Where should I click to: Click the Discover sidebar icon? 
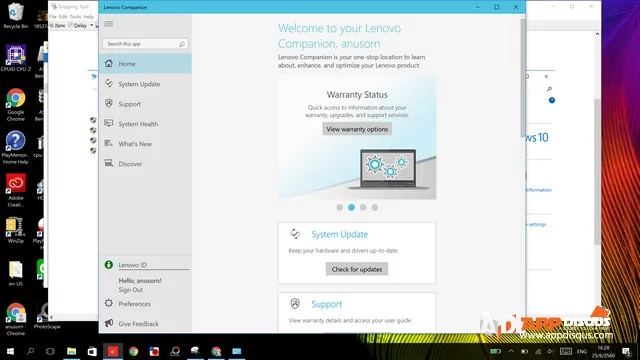point(109,163)
